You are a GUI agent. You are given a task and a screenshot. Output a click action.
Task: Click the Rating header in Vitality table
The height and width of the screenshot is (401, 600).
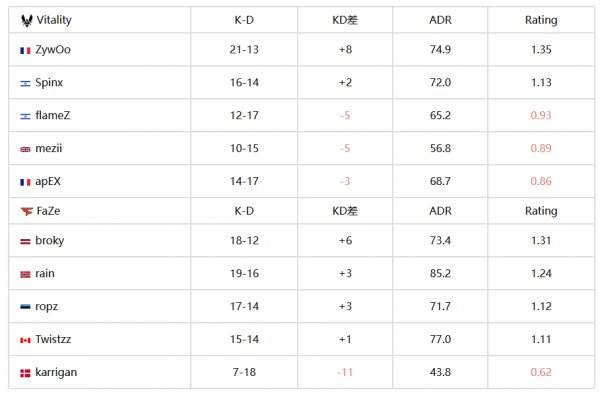[541, 20]
